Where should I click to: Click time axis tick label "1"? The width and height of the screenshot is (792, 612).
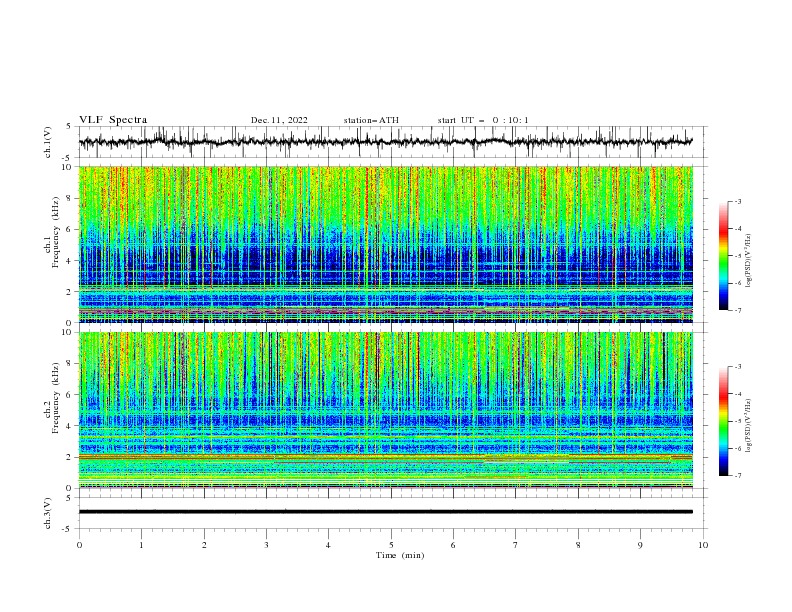141,545
